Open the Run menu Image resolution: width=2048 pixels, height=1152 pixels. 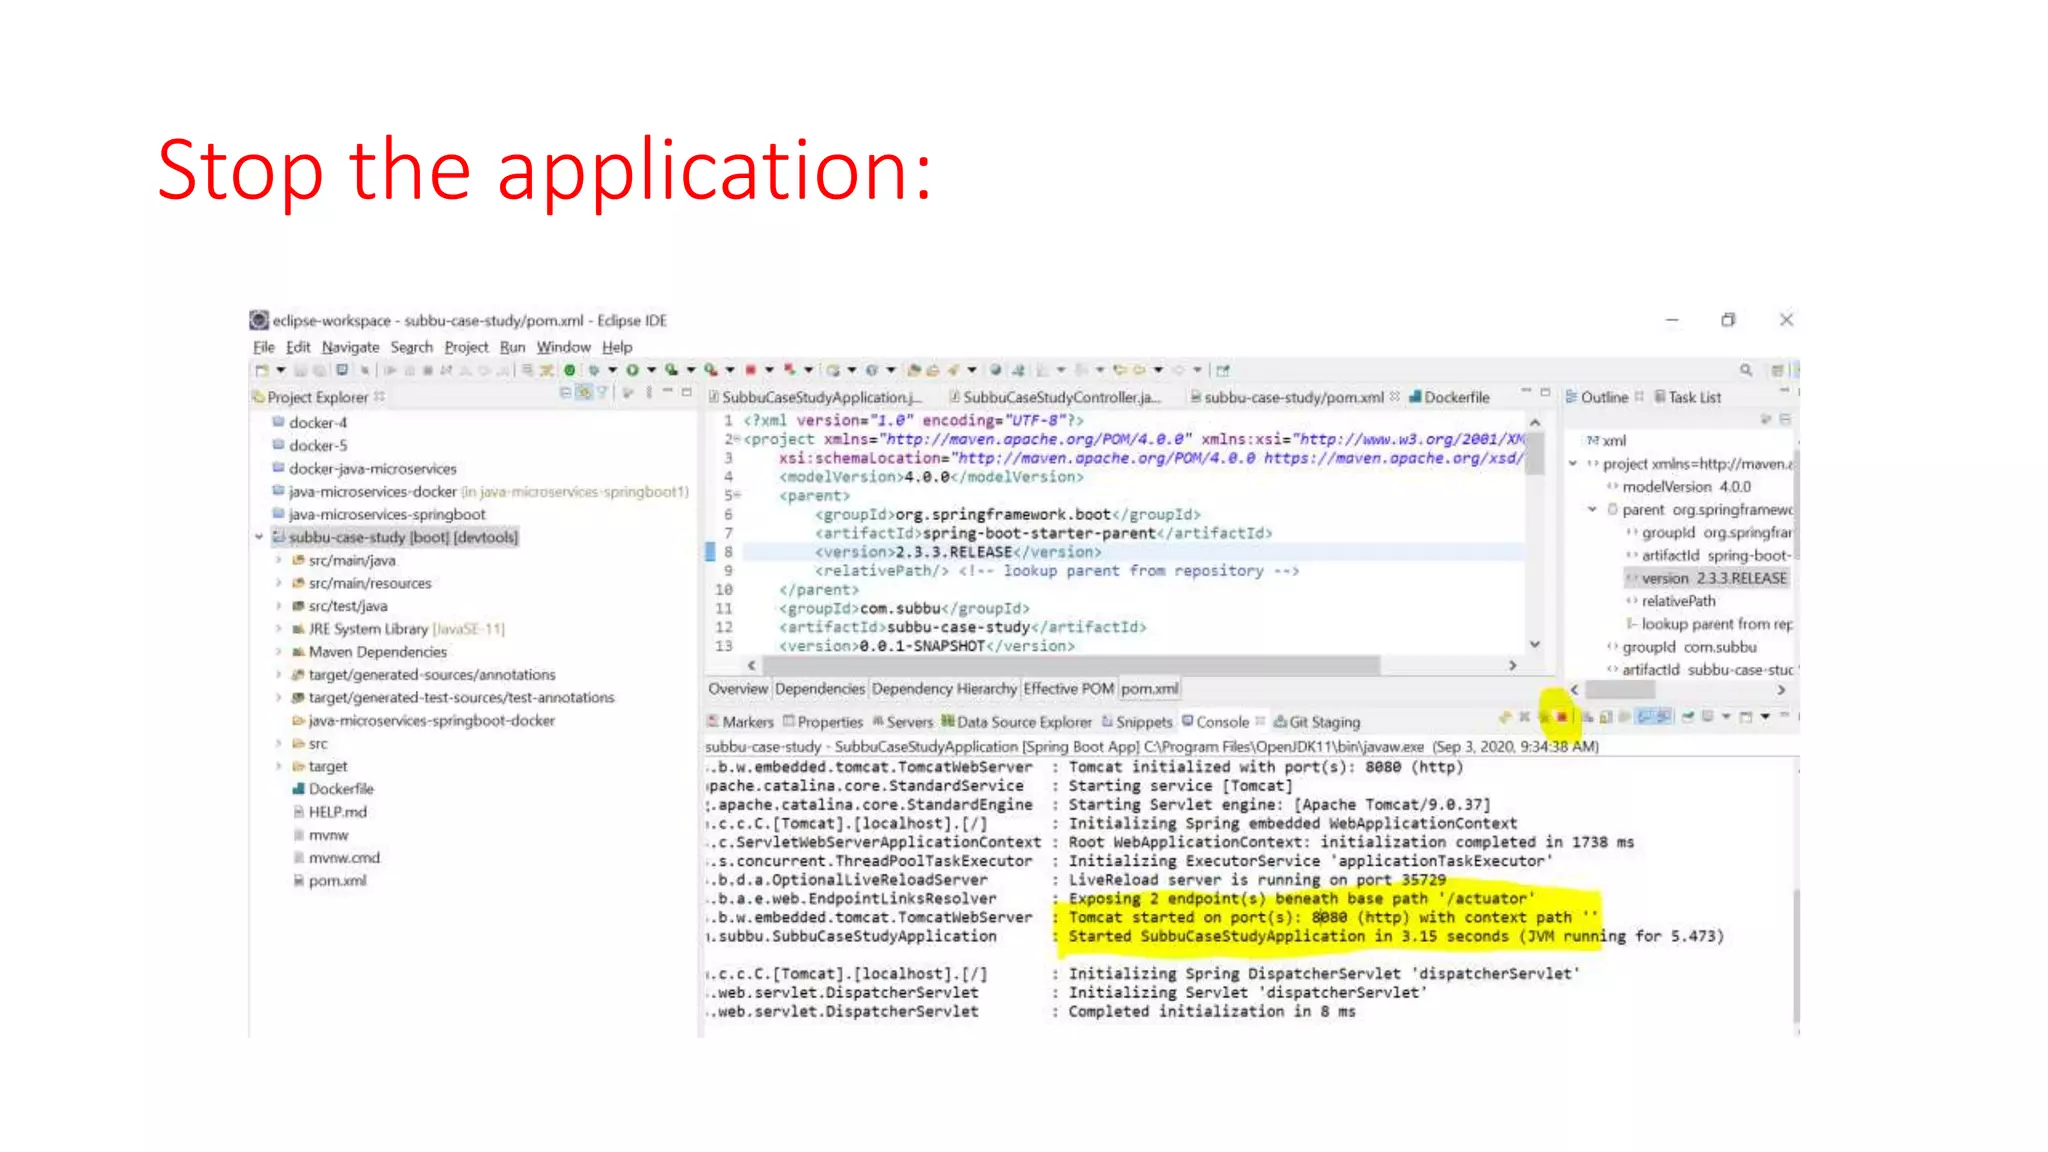[512, 347]
